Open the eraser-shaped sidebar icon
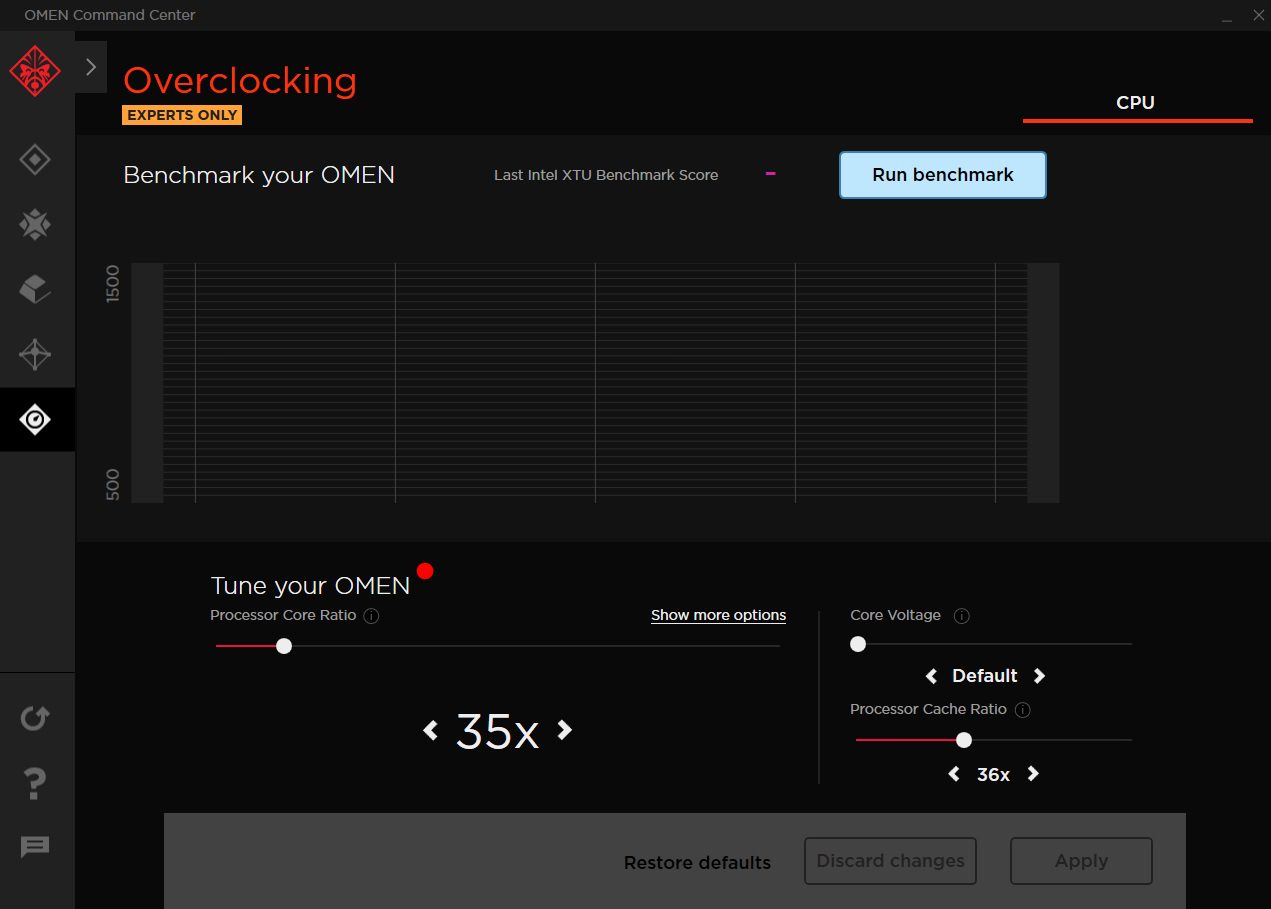Screen dimensions: 1271x909 (x=35, y=290)
